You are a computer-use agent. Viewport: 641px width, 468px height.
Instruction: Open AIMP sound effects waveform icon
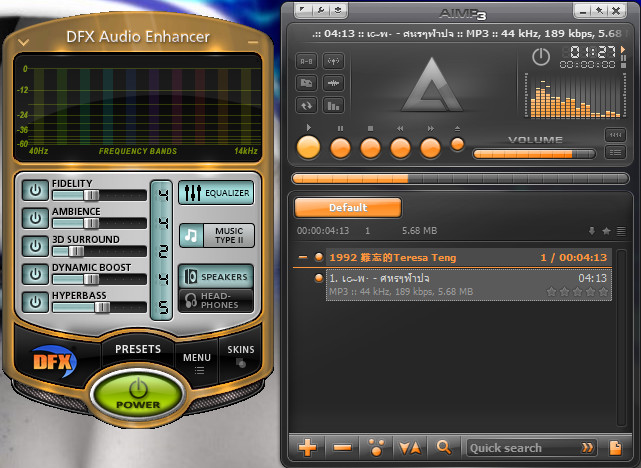[x=333, y=83]
